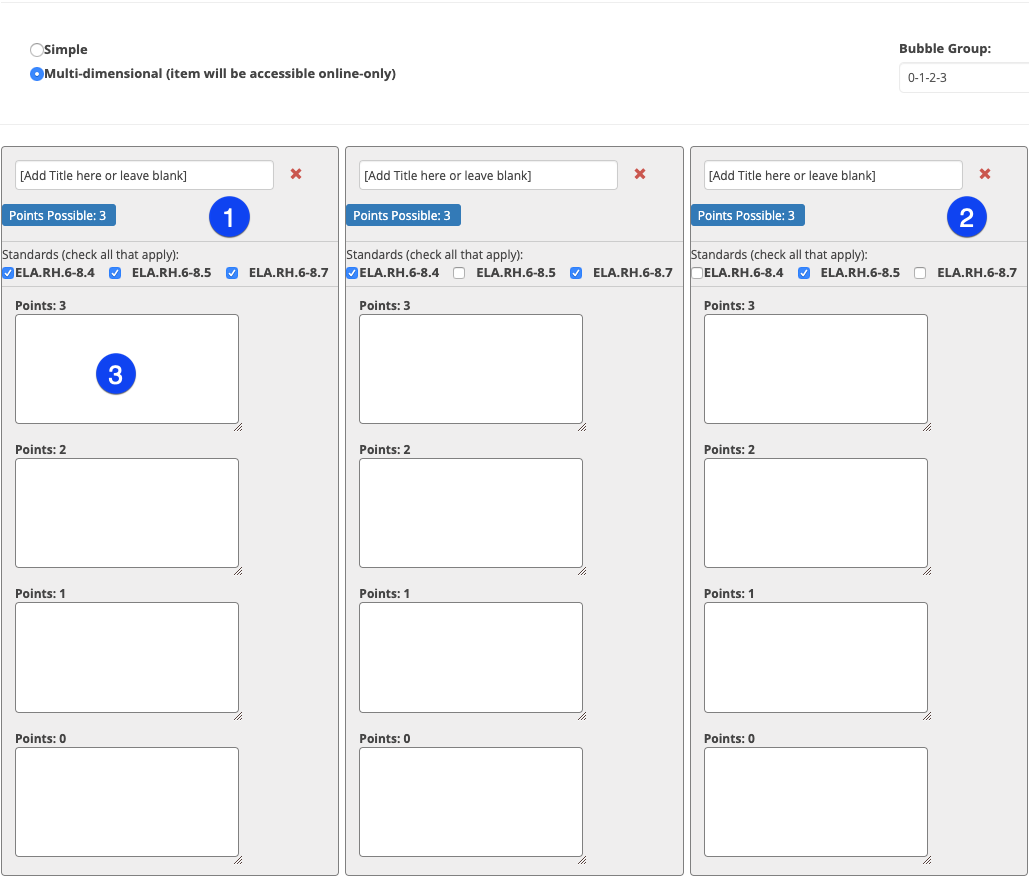1029x876 pixels.
Task: Click first dimension's 'Standards (check all that apply):' text
Action: point(91,255)
